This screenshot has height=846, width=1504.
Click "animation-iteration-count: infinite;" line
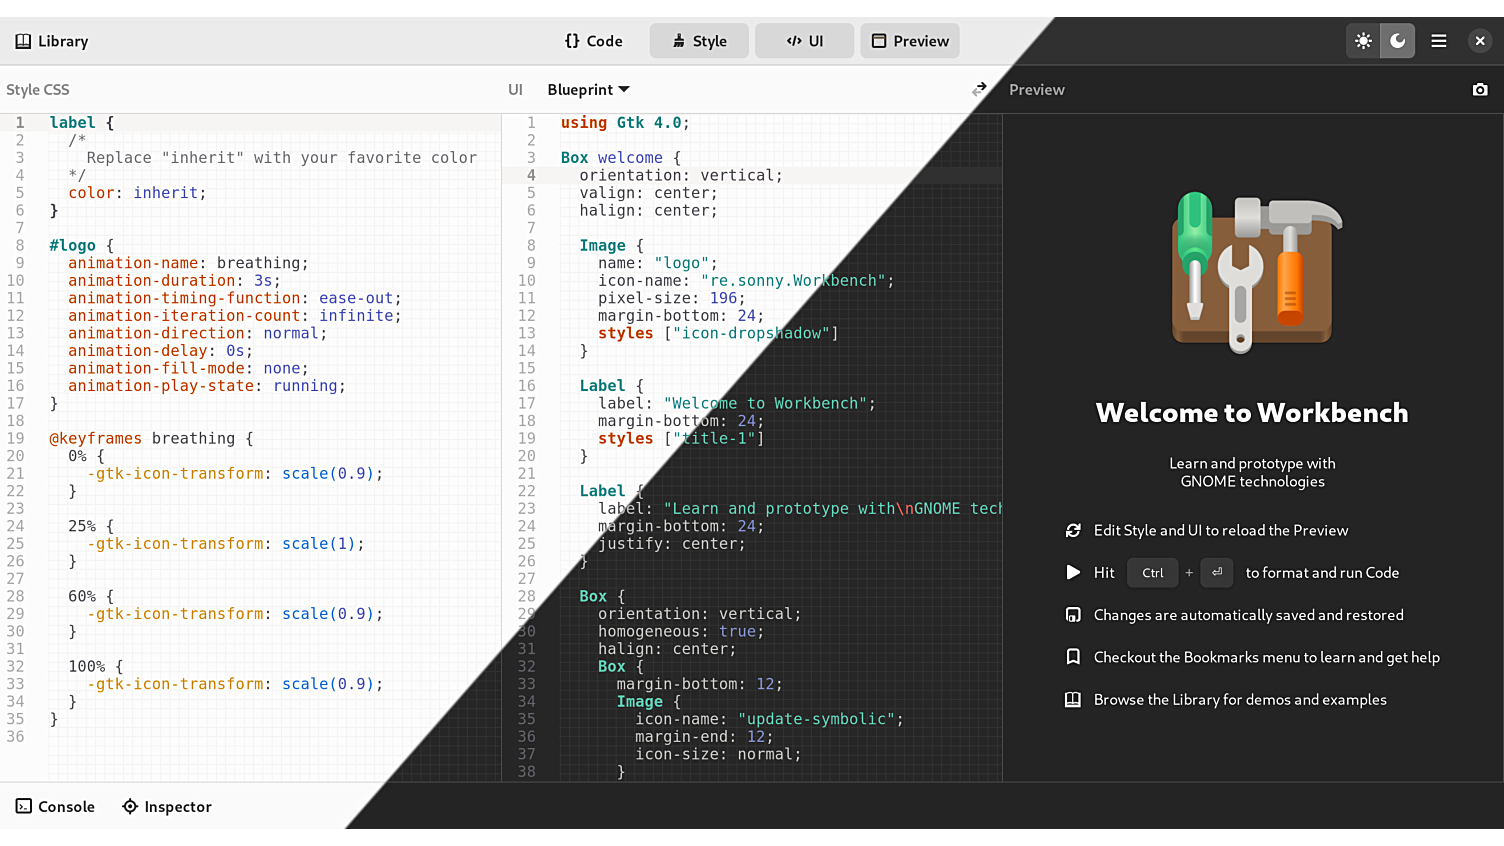point(235,316)
